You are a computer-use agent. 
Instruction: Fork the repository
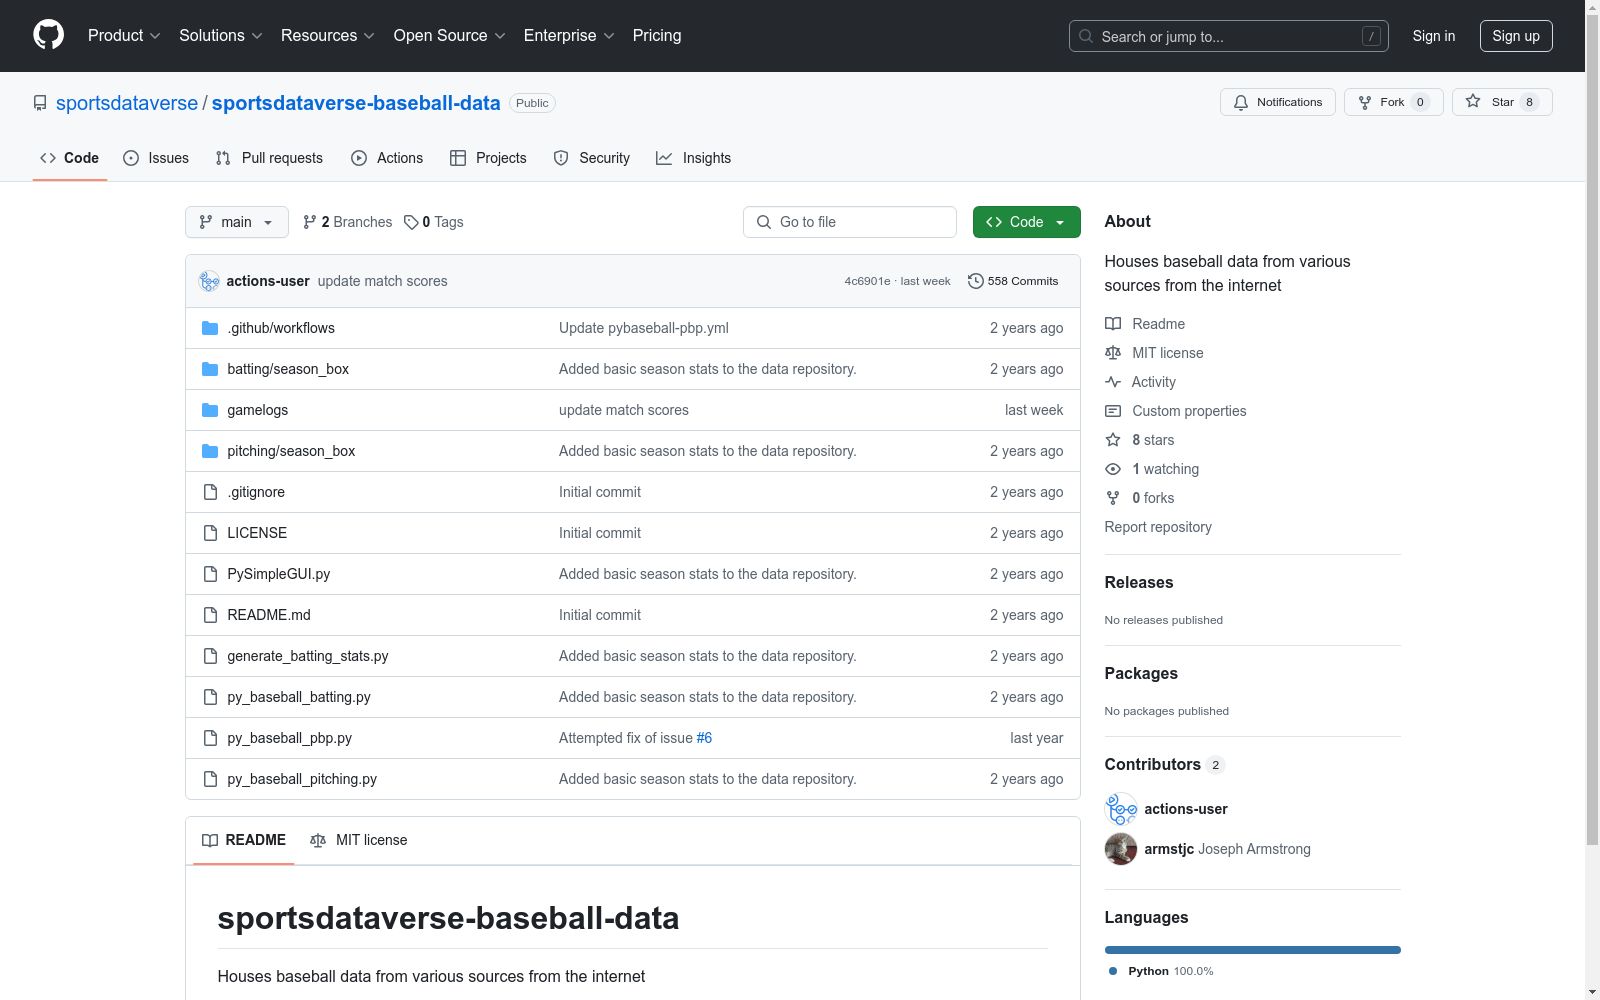1394,102
